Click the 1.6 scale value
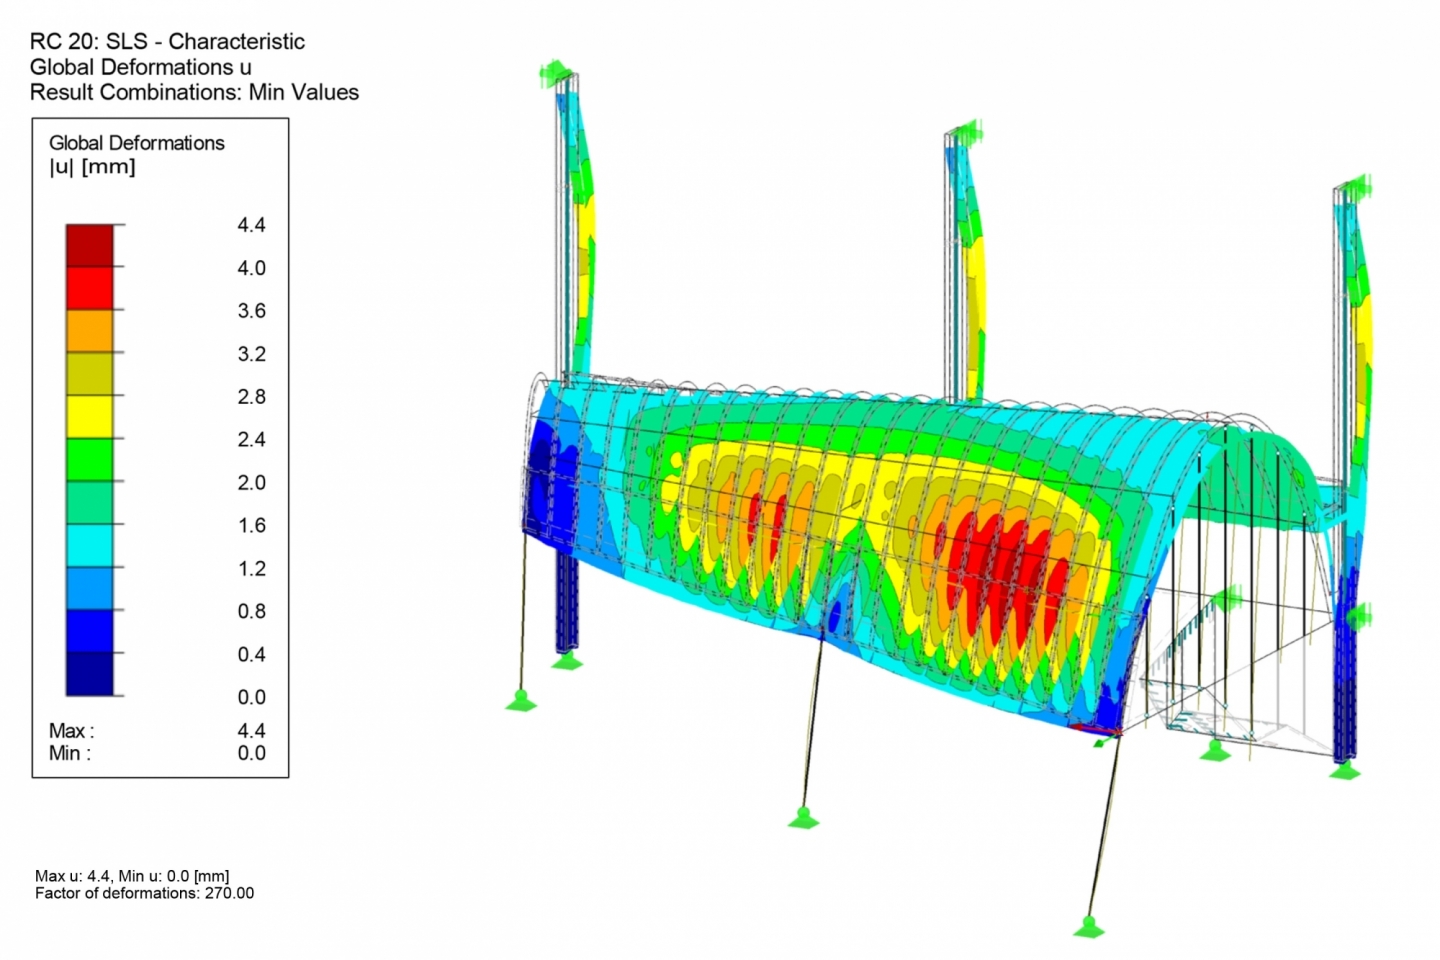Viewport: 1440px width, 960px height. click(x=251, y=526)
